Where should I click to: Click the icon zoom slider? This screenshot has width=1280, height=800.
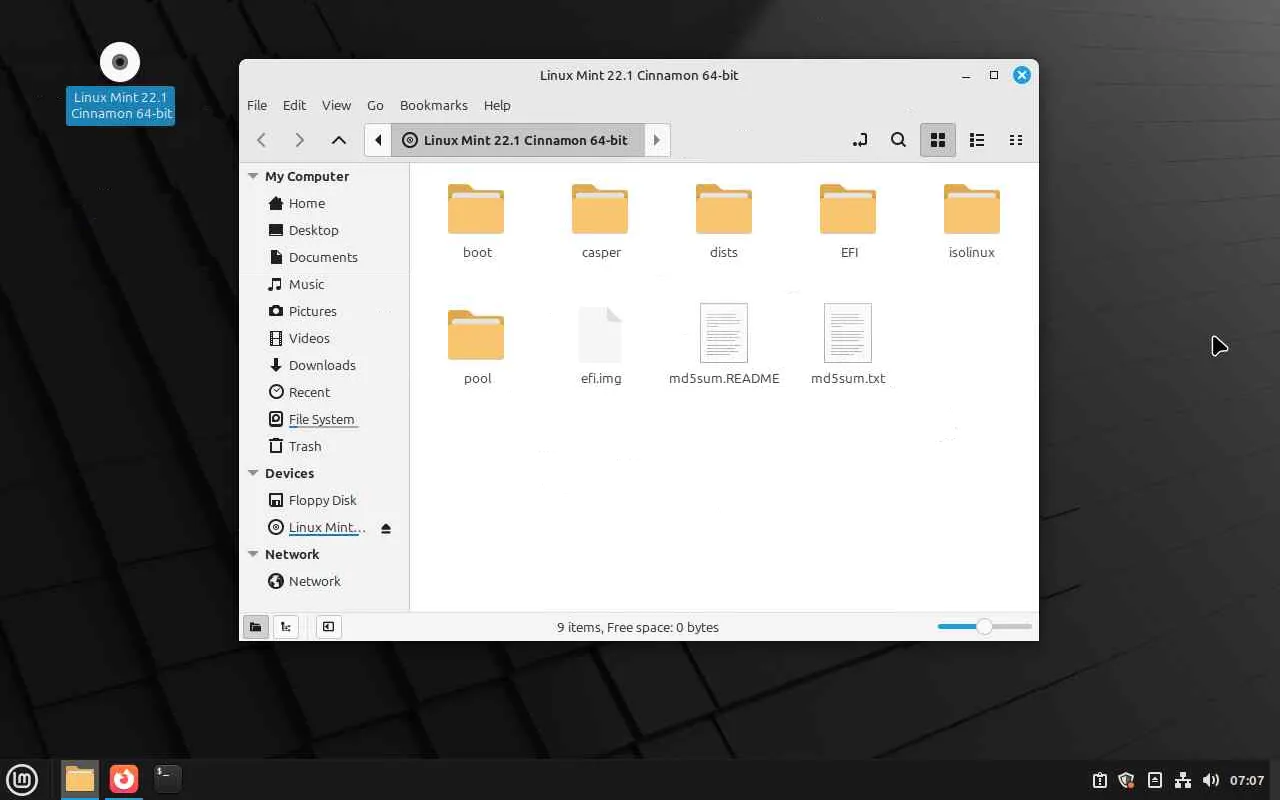tap(984, 627)
